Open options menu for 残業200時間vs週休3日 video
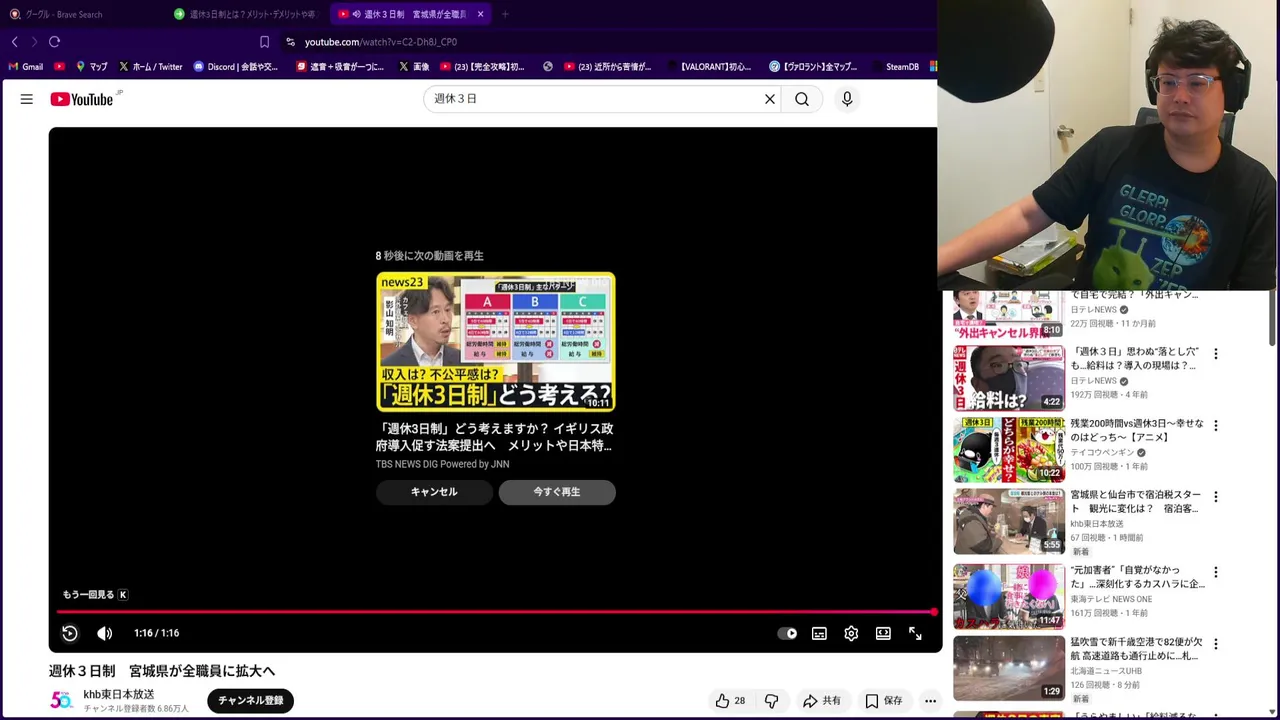 click(1216, 425)
